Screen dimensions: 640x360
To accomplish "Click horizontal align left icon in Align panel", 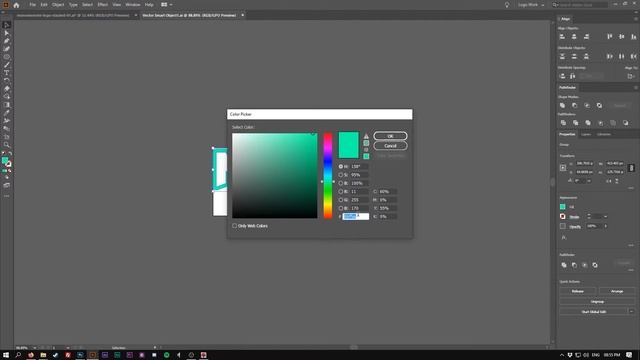I will 562,37.
